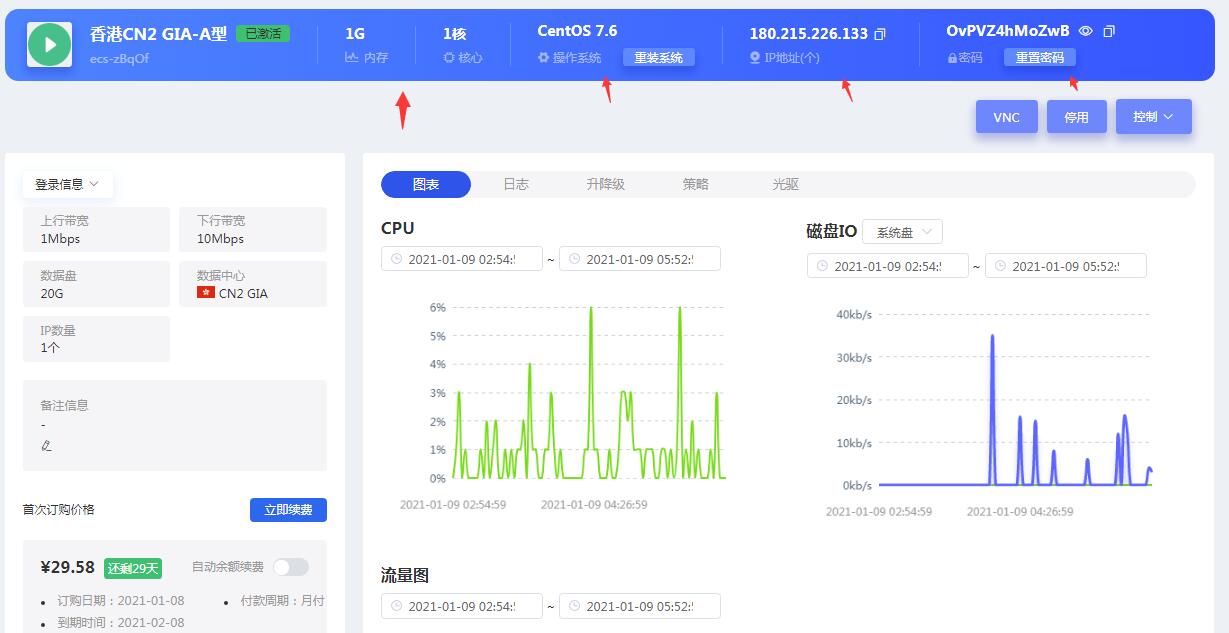This screenshot has width=1229, height=633.
Task: Click the 首次订购价格 label
Action: tap(59, 509)
